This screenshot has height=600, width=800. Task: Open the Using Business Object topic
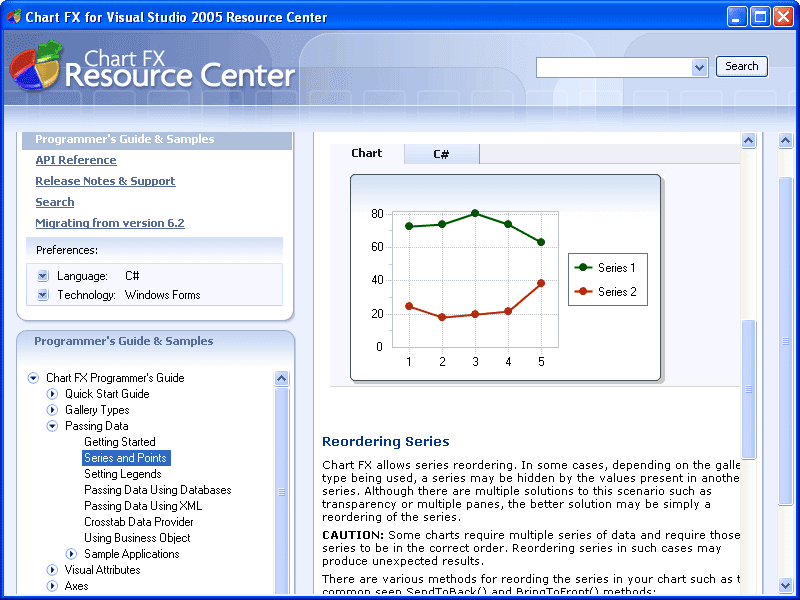[137, 538]
